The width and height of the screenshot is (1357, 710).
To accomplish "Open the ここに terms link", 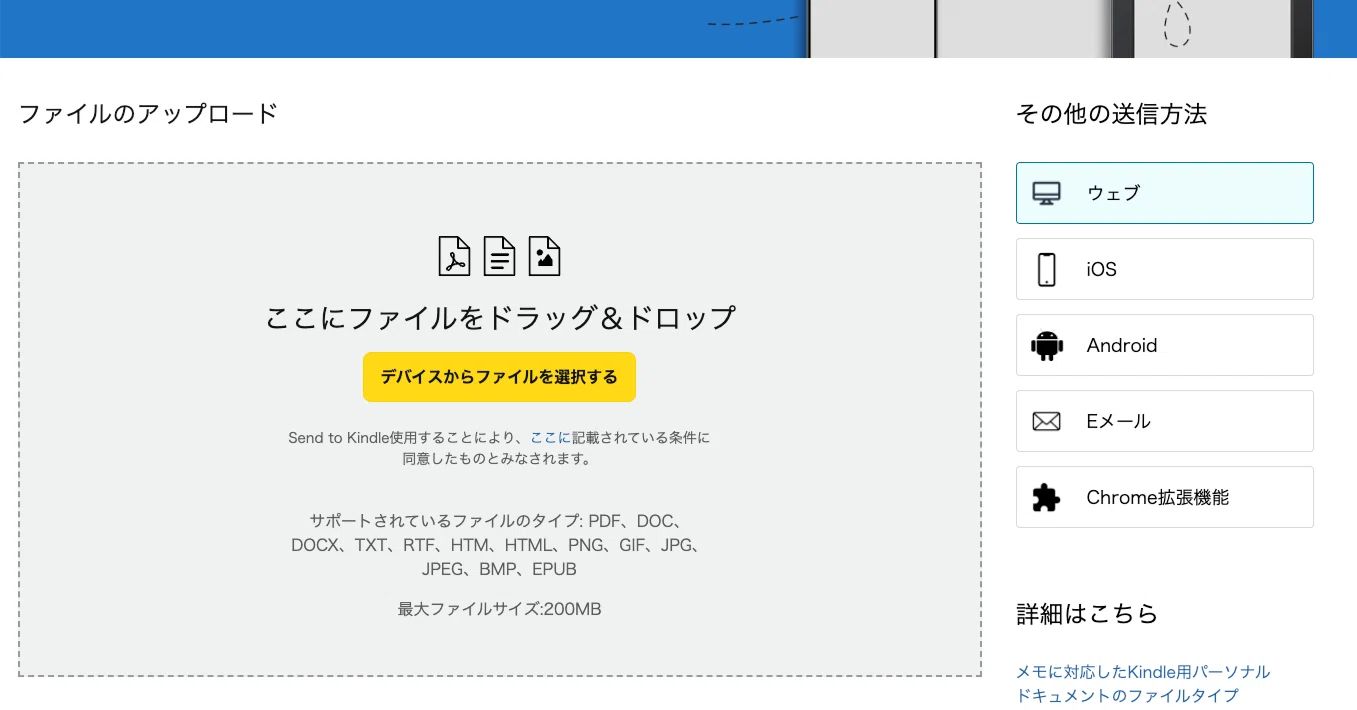I will pos(550,437).
